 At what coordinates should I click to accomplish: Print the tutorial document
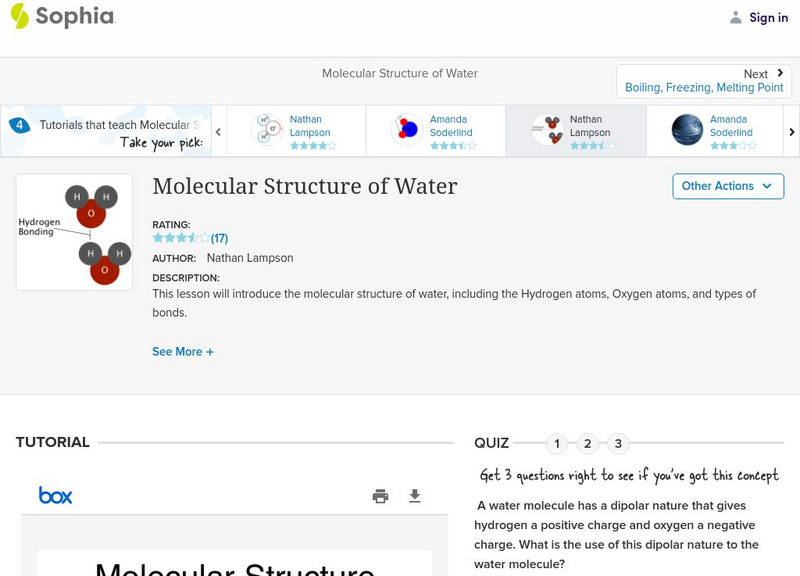coord(380,496)
